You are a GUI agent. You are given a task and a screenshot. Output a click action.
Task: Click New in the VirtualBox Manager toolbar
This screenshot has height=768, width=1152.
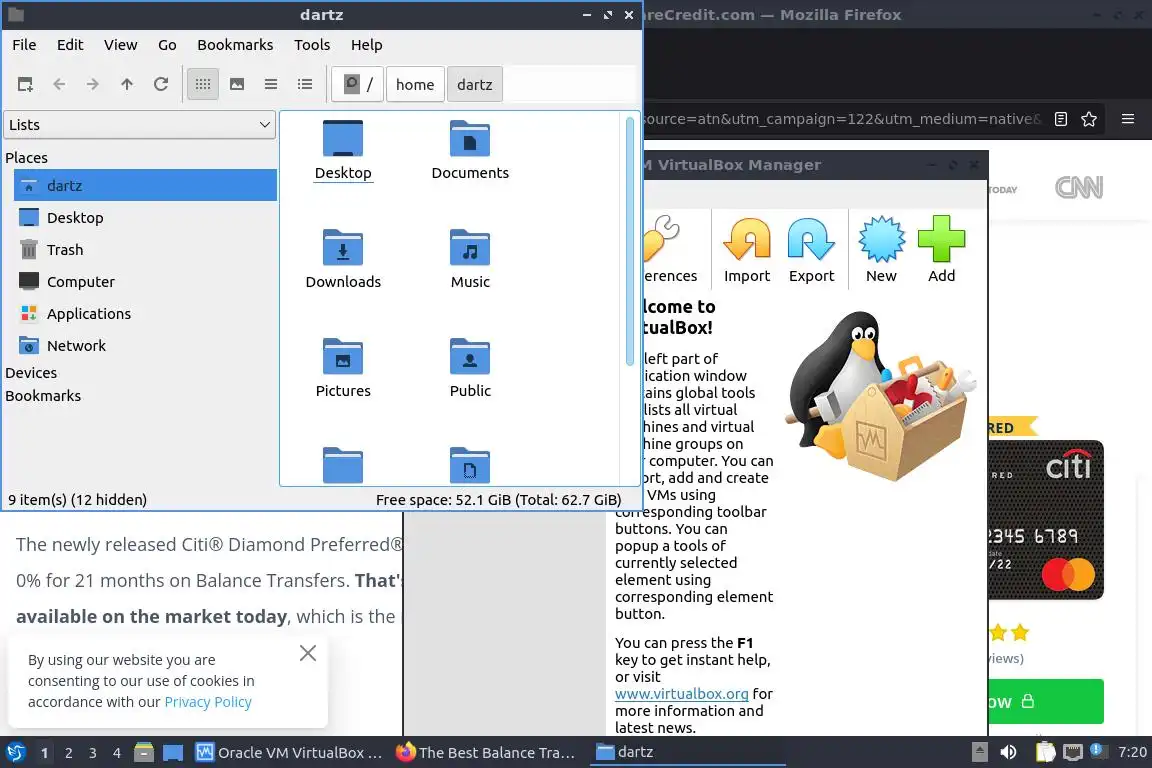coord(881,250)
